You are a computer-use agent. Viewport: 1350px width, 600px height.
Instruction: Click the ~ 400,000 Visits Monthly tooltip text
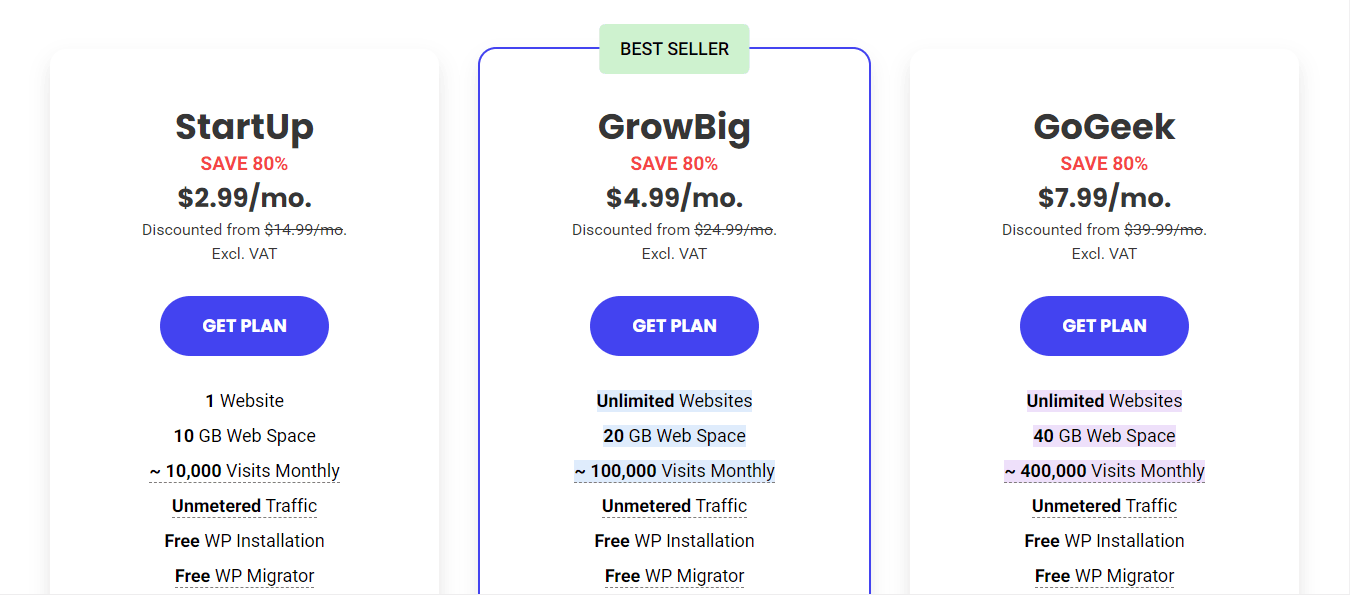(x=1104, y=471)
